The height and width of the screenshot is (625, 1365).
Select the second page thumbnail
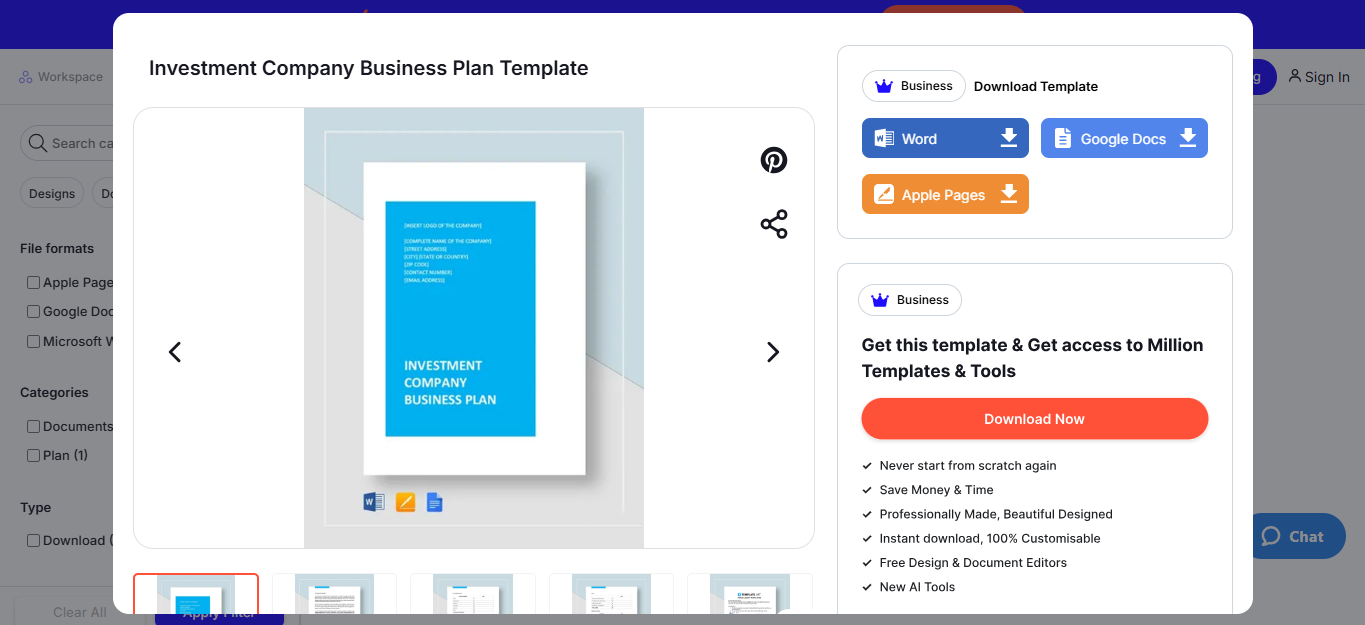(x=333, y=597)
